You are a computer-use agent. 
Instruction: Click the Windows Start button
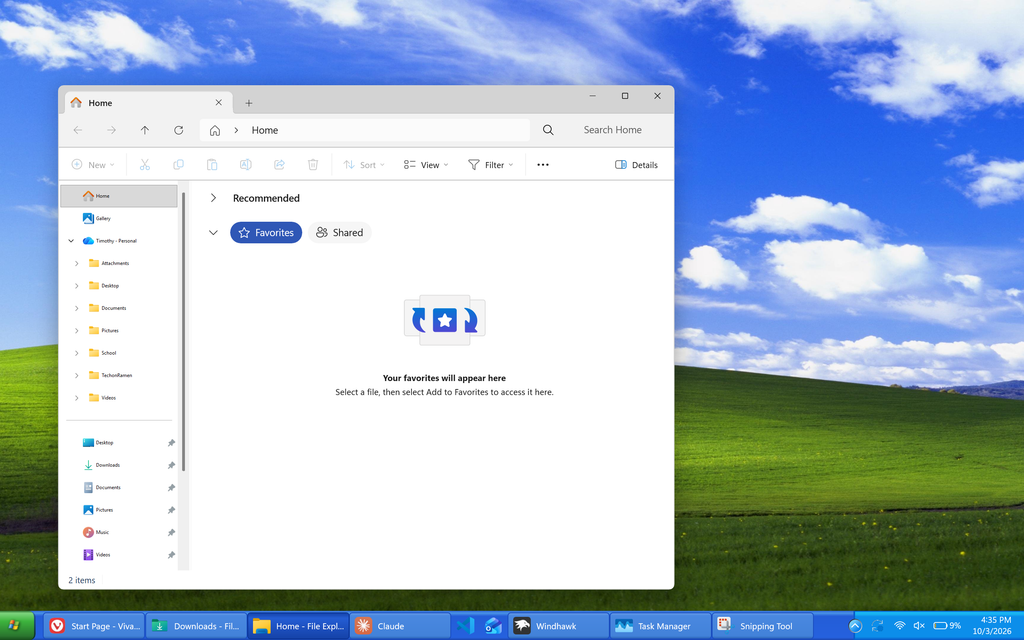[x=16, y=626]
